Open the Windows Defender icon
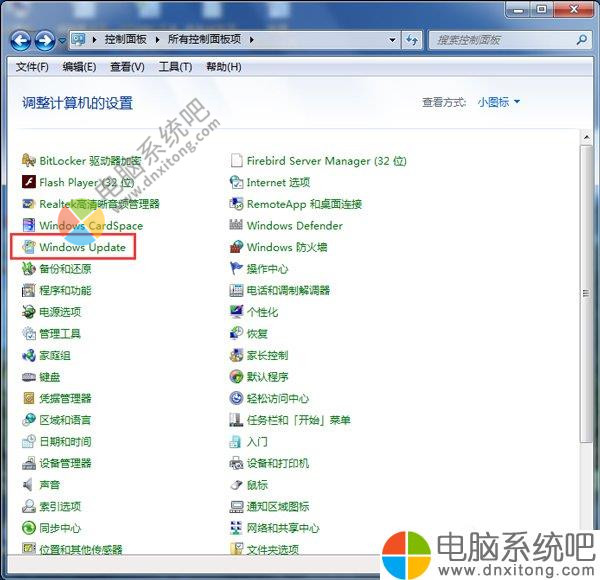This screenshot has height=580, width=600. pyautogui.click(x=237, y=226)
